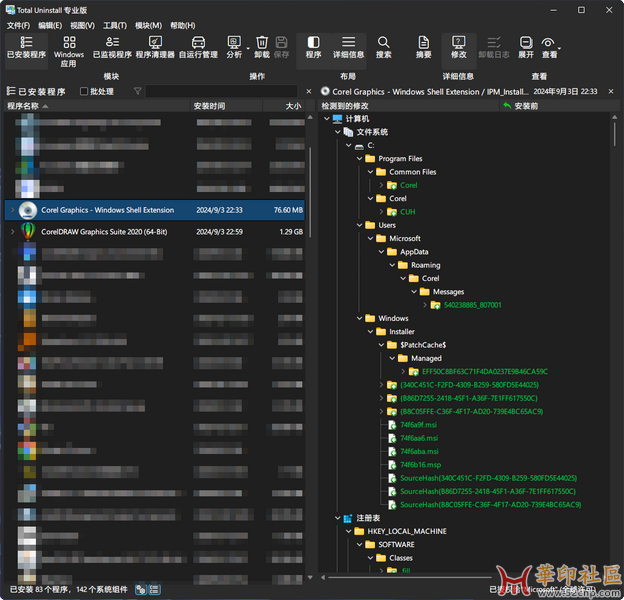Click the 检测到的修改 column header
Image resolution: width=624 pixels, height=600 pixels.
(410, 106)
